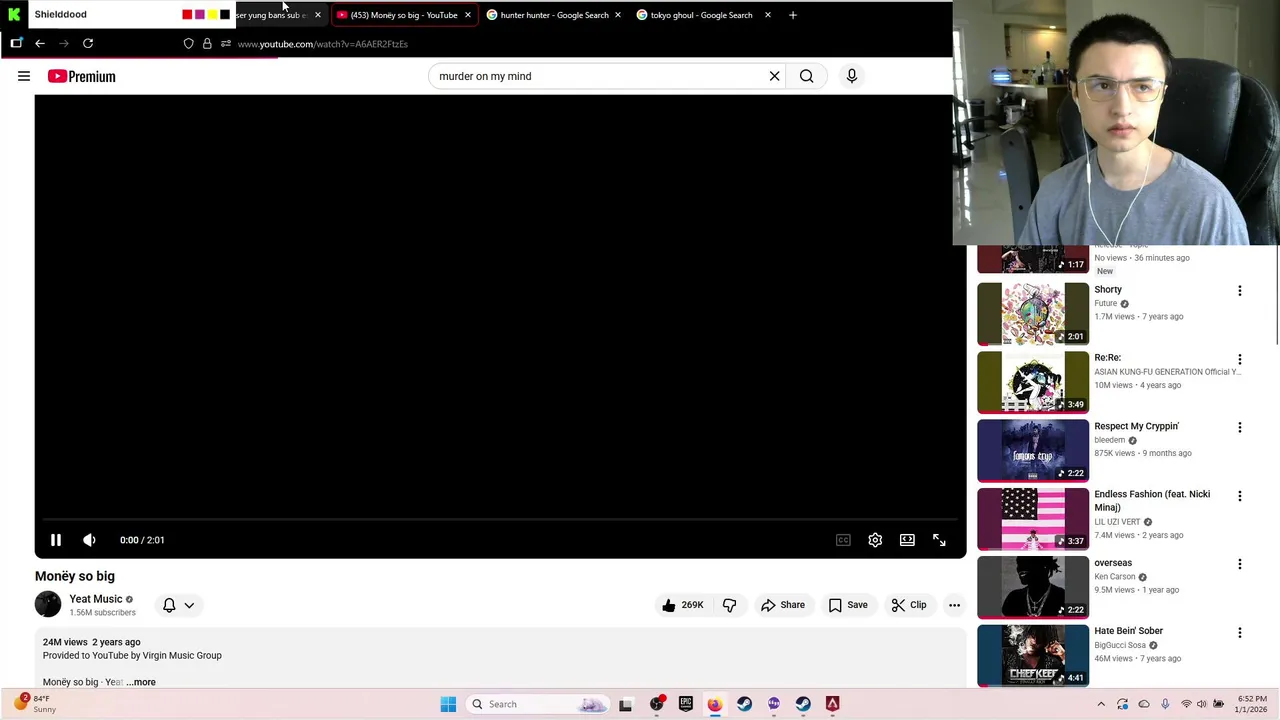The width and height of the screenshot is (1280, 720).
Task: Open Apex Legends from the taskbar
Action: tap(832, 704)
